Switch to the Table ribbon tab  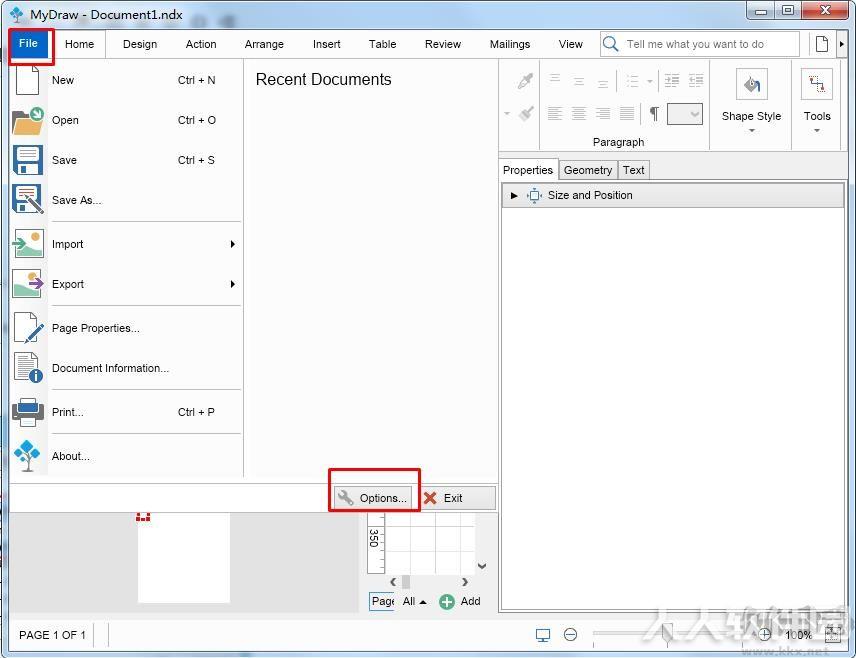pos(382,44)
